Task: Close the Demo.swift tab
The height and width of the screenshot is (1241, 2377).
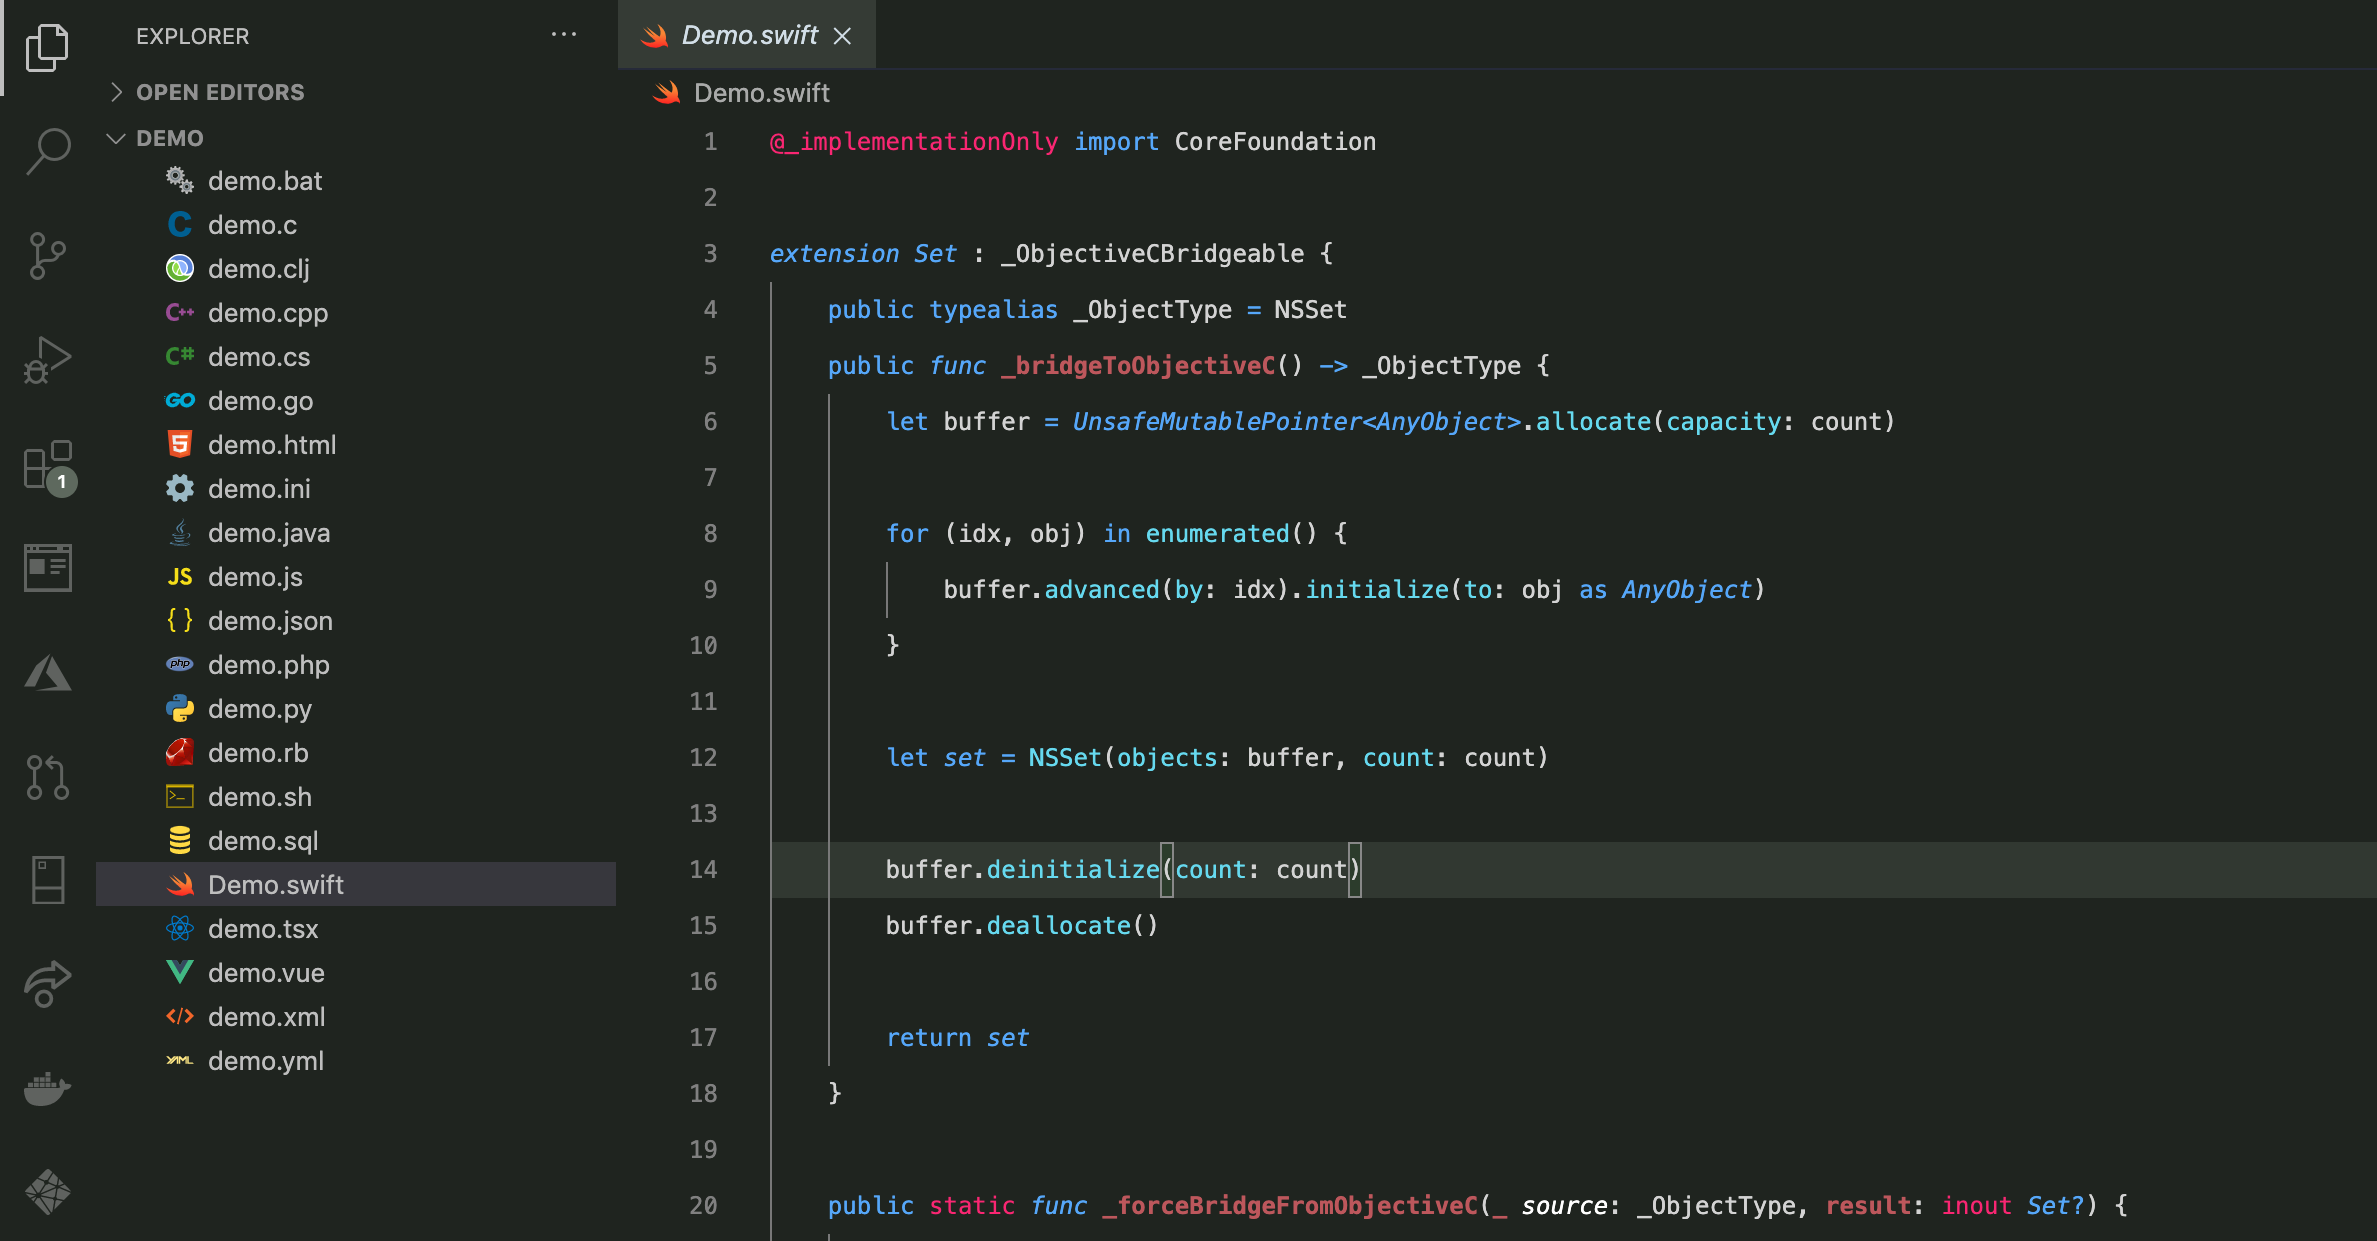Action: pos(843,36)
